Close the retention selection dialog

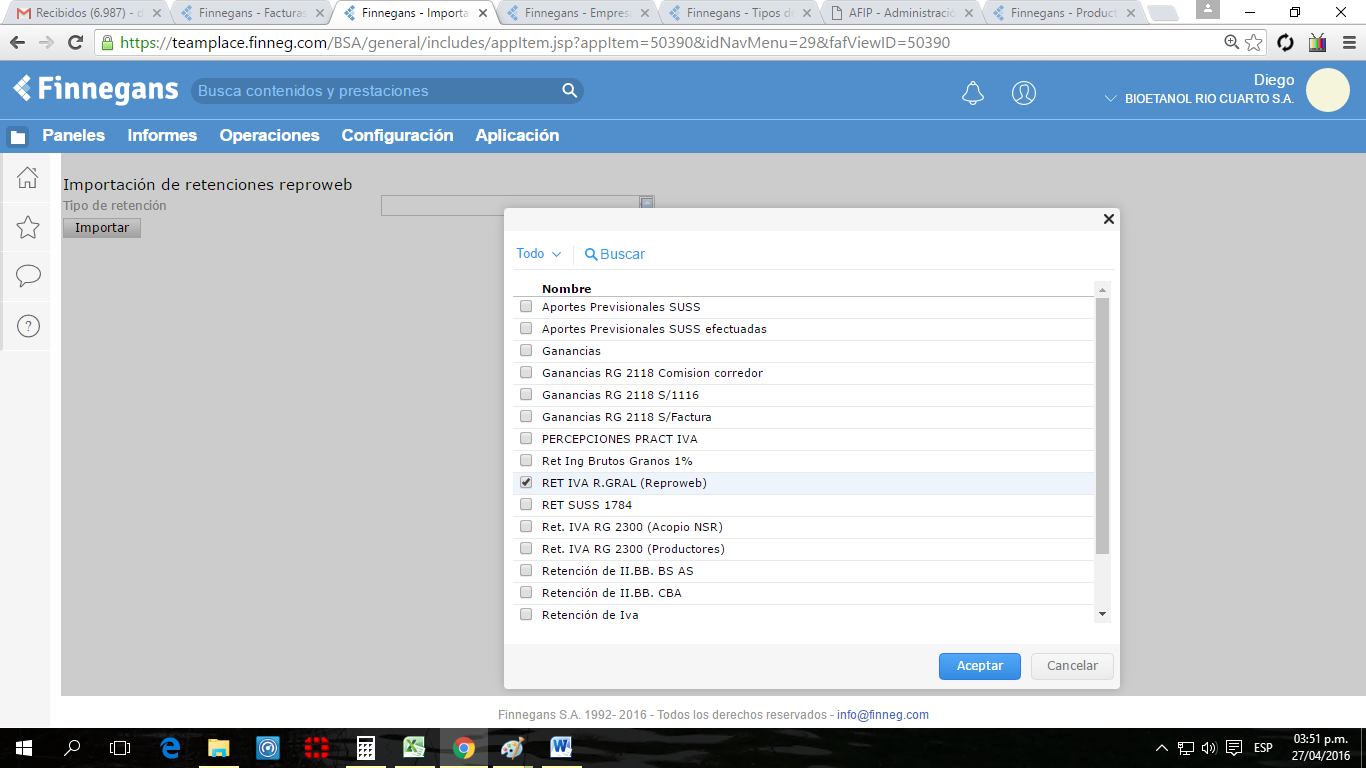pos(1108,219)
